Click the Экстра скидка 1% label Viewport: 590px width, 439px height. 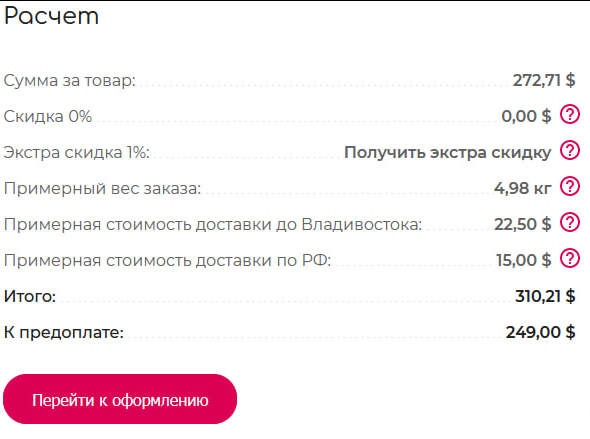pyautogui.click(x=77, y=152)
